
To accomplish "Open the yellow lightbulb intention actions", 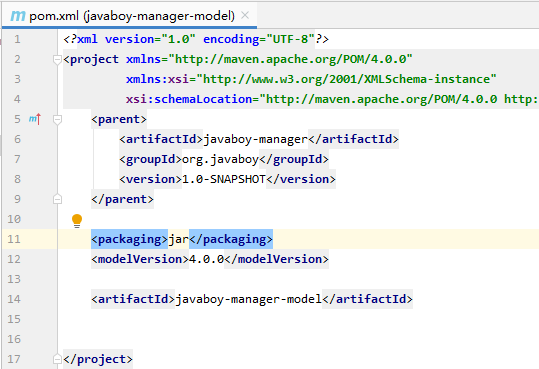I will coord(77,220).
